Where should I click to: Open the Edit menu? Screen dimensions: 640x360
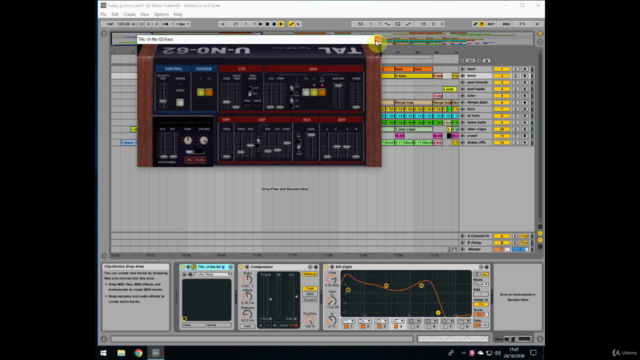pyautogui.click(x=115, y=14)
